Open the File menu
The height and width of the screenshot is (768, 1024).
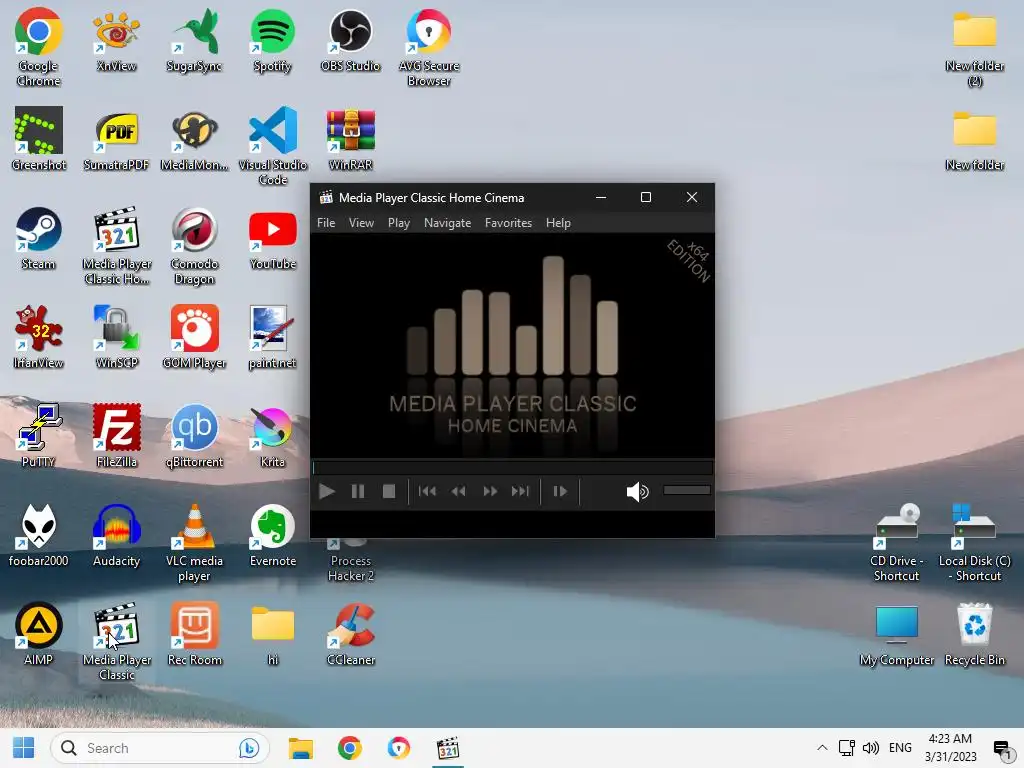tap(326, 223)
